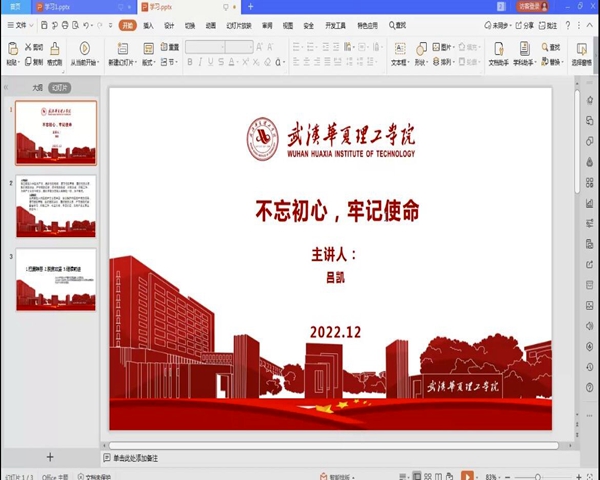Click the chart icon in right sidebar
Image resolution: width=600 pixels, height=480 pixels.
pos(590,203)
